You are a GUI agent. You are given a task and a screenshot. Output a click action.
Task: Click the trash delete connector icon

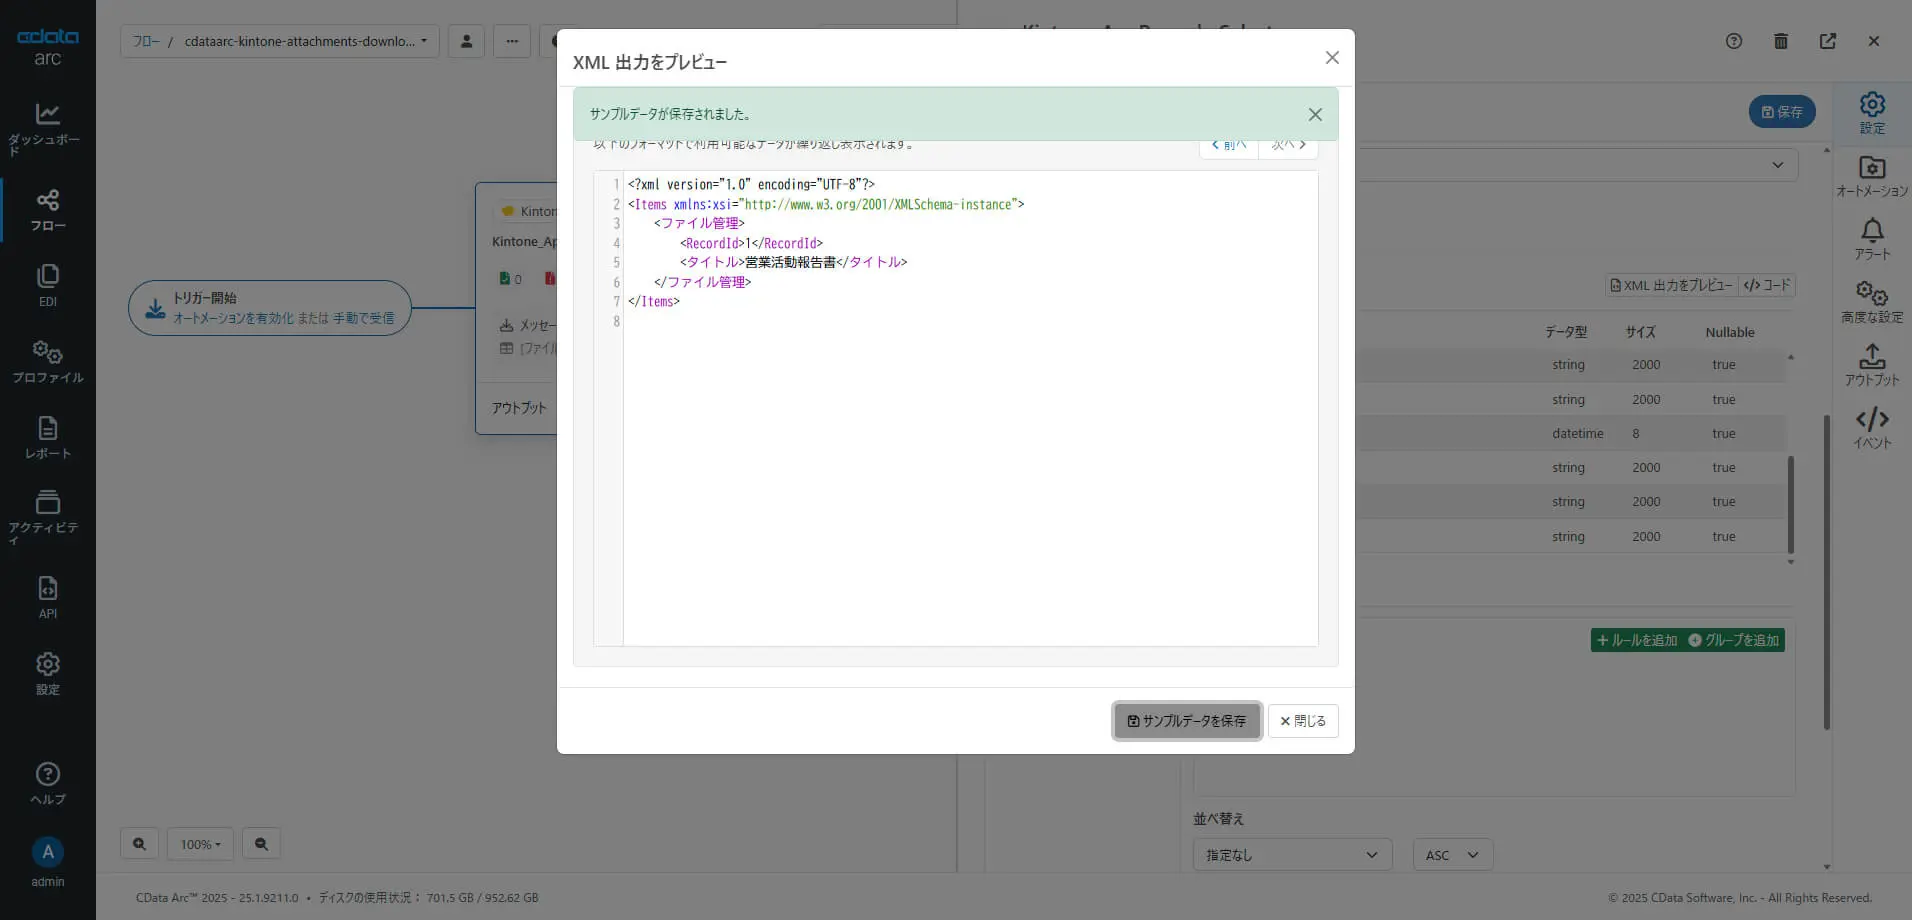coord(1781,41)
